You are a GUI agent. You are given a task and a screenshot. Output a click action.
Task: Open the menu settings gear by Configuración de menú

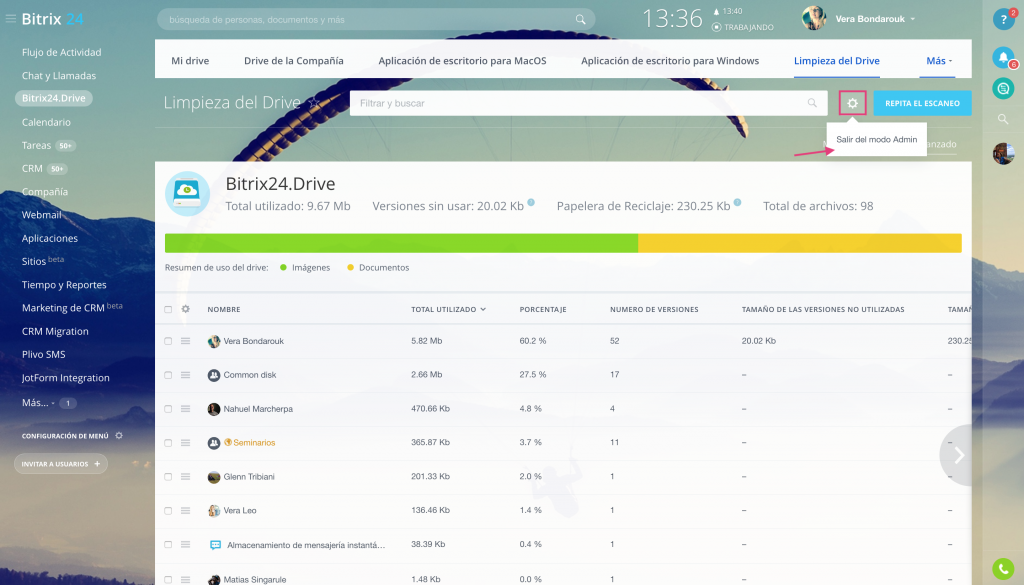[119, 435]
